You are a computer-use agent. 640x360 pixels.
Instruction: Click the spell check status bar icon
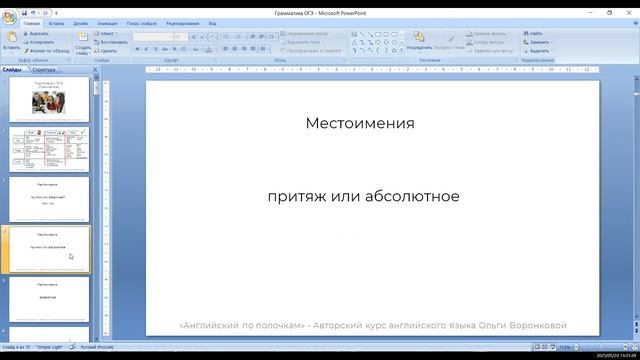click(x=72, y=347)
